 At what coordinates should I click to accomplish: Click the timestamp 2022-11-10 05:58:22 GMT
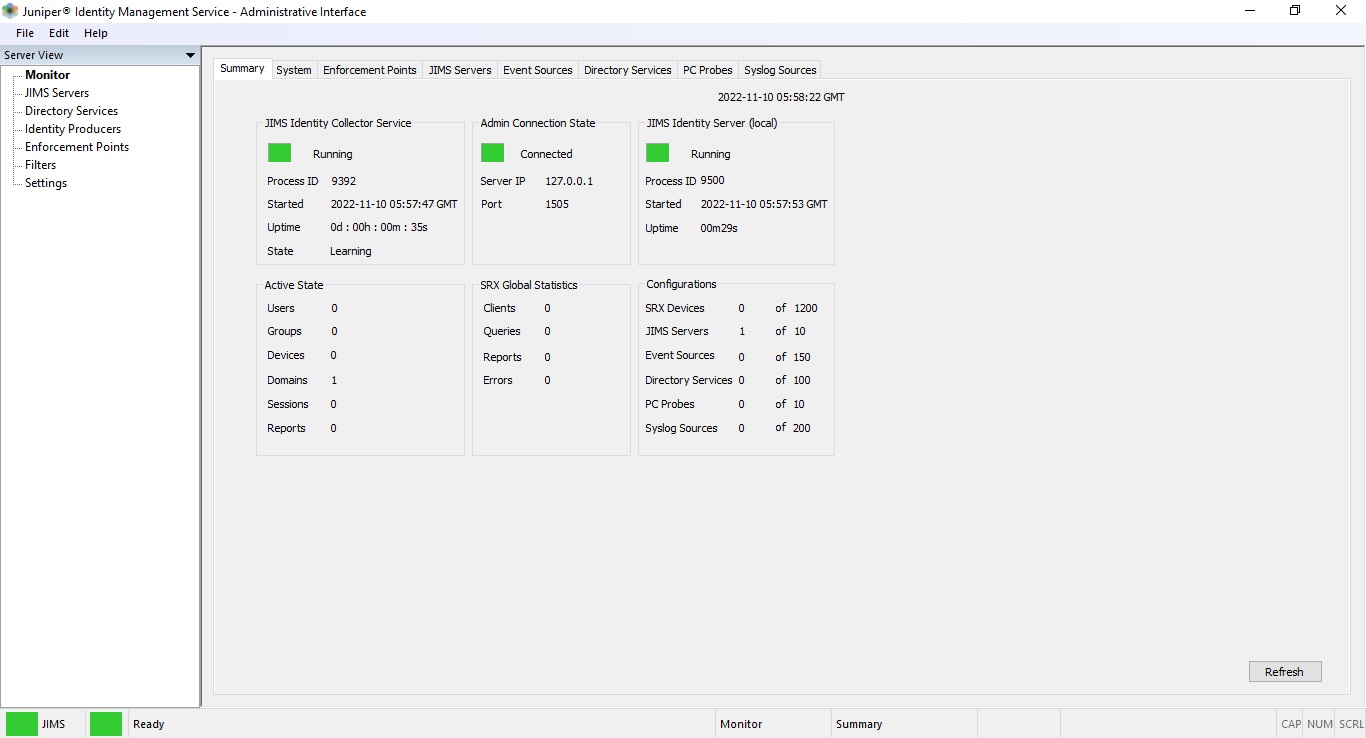pyautogui.click(x=781, y=97)
